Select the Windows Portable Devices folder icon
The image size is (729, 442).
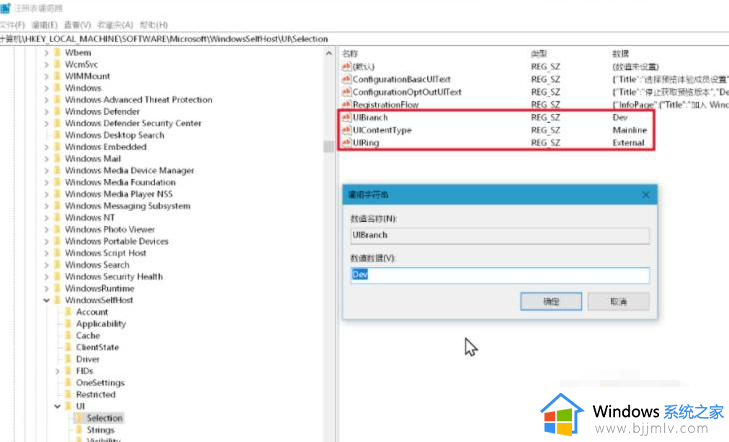coord(58,241)
